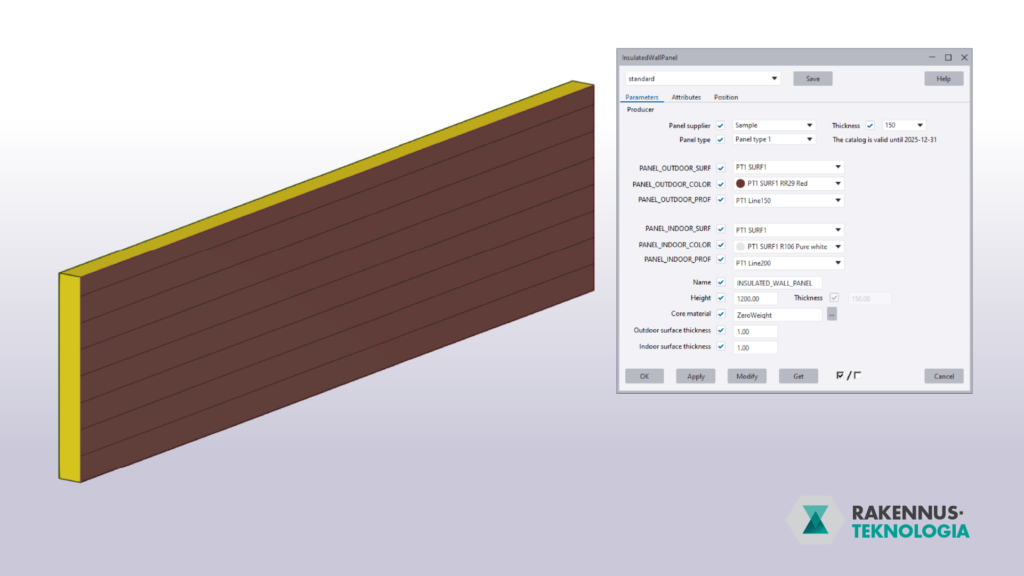Click the Apply button

tap(695, 376)
